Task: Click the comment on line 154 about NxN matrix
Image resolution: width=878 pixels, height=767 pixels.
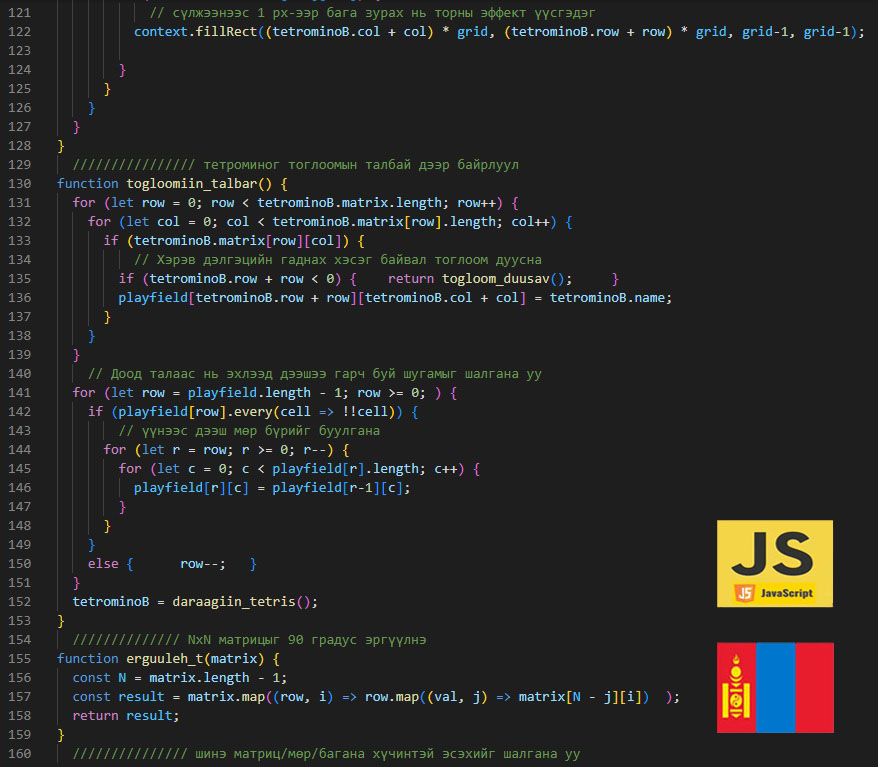Action: (x=257, y=640)
